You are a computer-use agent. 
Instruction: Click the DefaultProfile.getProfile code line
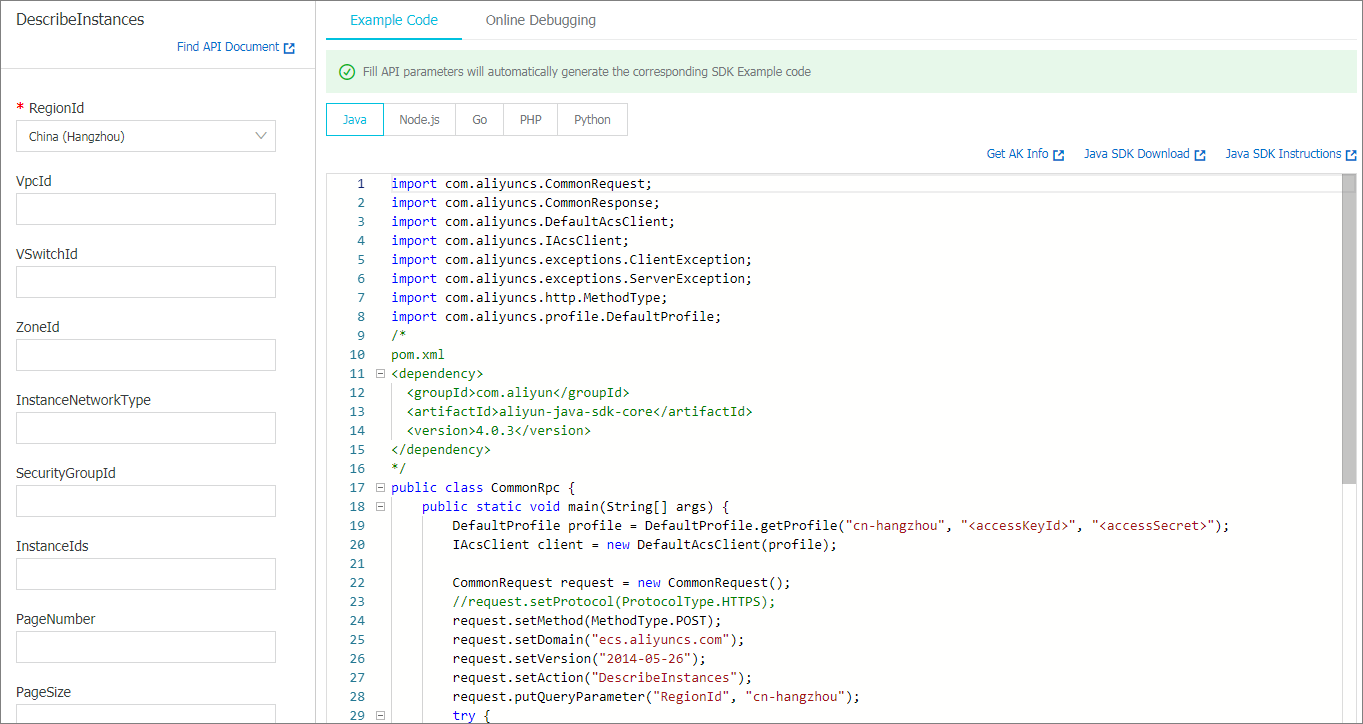(x=840, y=526)
